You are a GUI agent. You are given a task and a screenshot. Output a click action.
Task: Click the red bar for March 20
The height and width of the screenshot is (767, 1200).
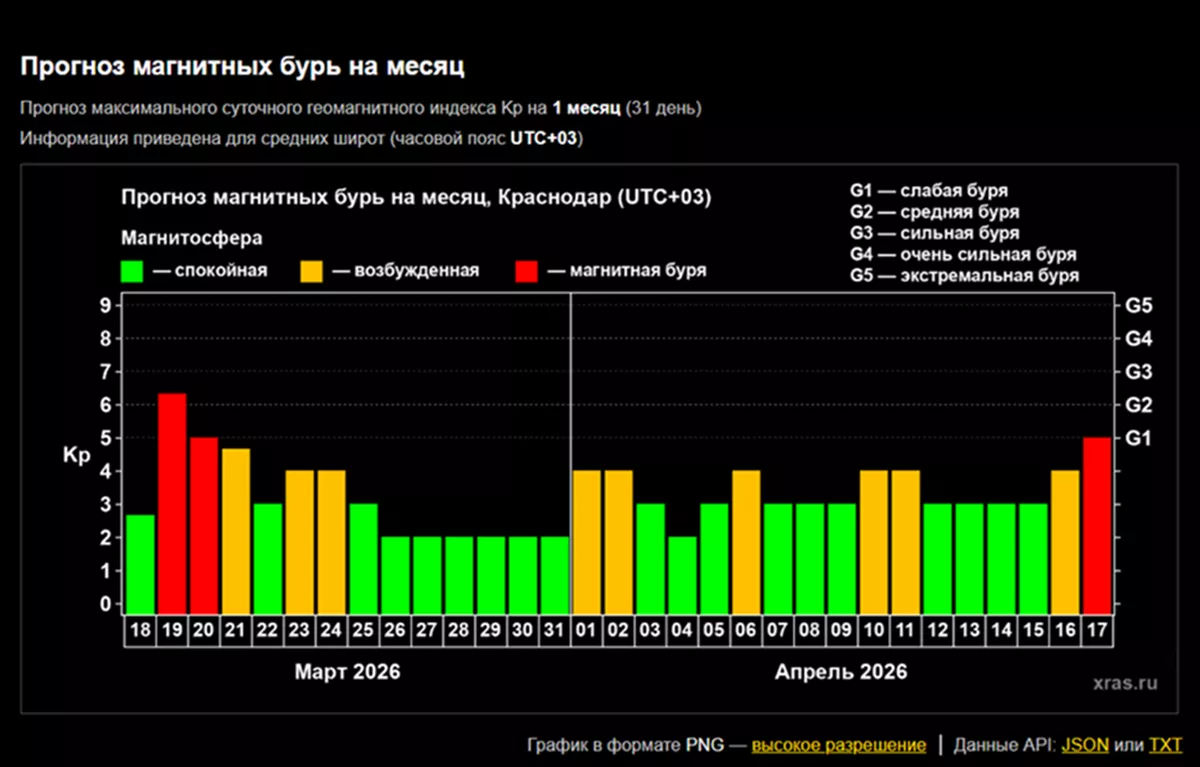(204, 525)
